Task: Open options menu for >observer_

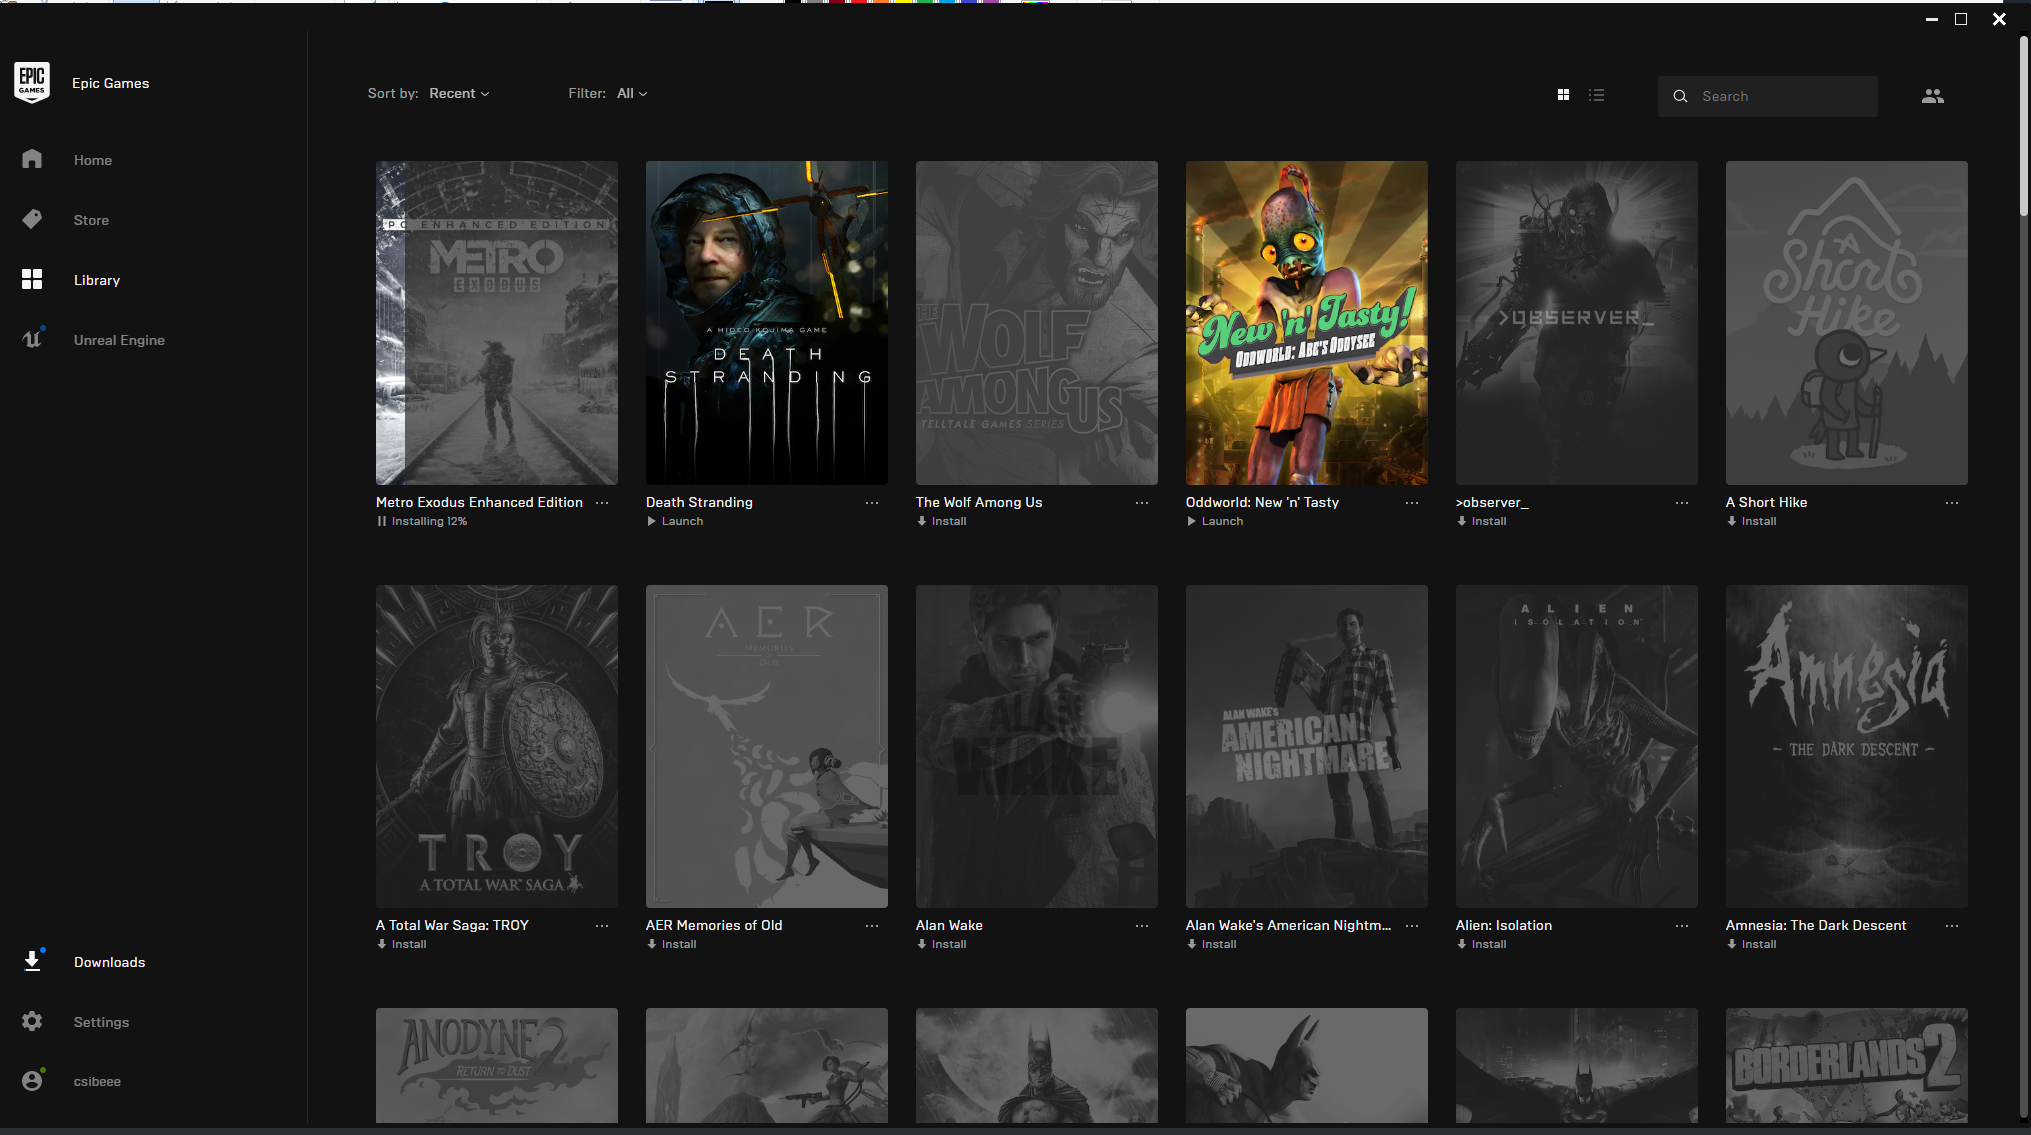Action: 1682,503
